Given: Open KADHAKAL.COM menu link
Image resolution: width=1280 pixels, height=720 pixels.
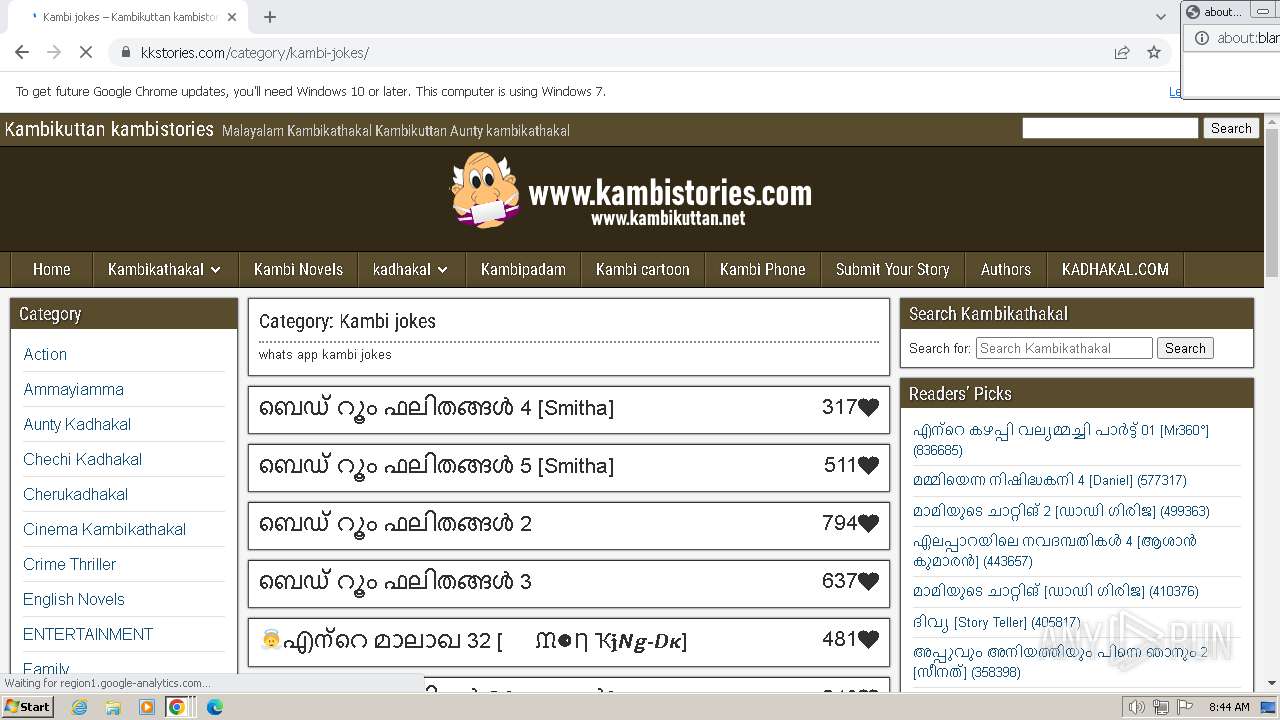Looking at the screenshot, I should tap(1115, 269).
